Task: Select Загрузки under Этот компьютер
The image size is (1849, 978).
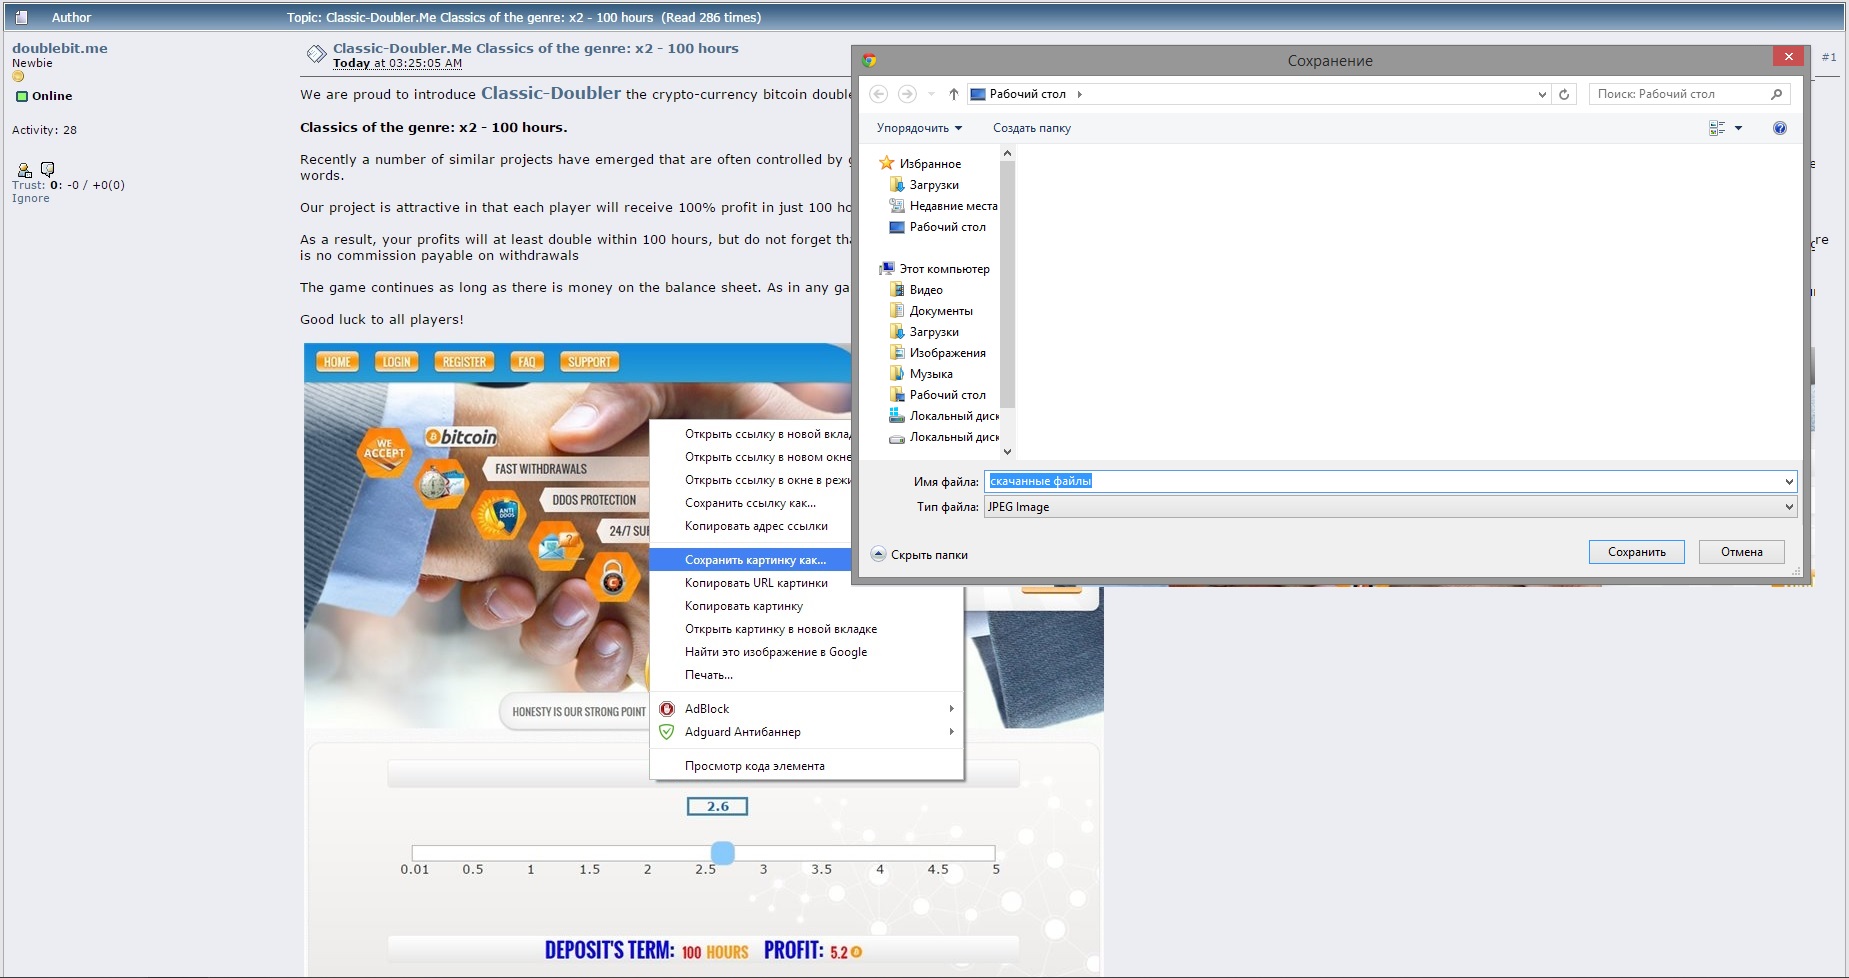Action: point(924,332)
